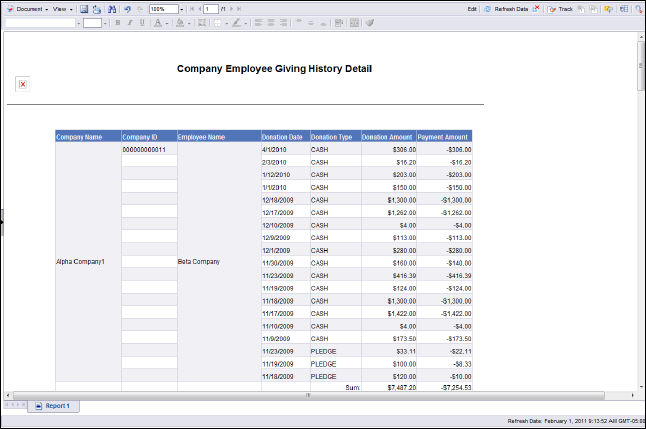This screenshot has width=646, height=429.
Task: Go to the next page arrow
Action: pyautogui.click(x=229, y=8)
